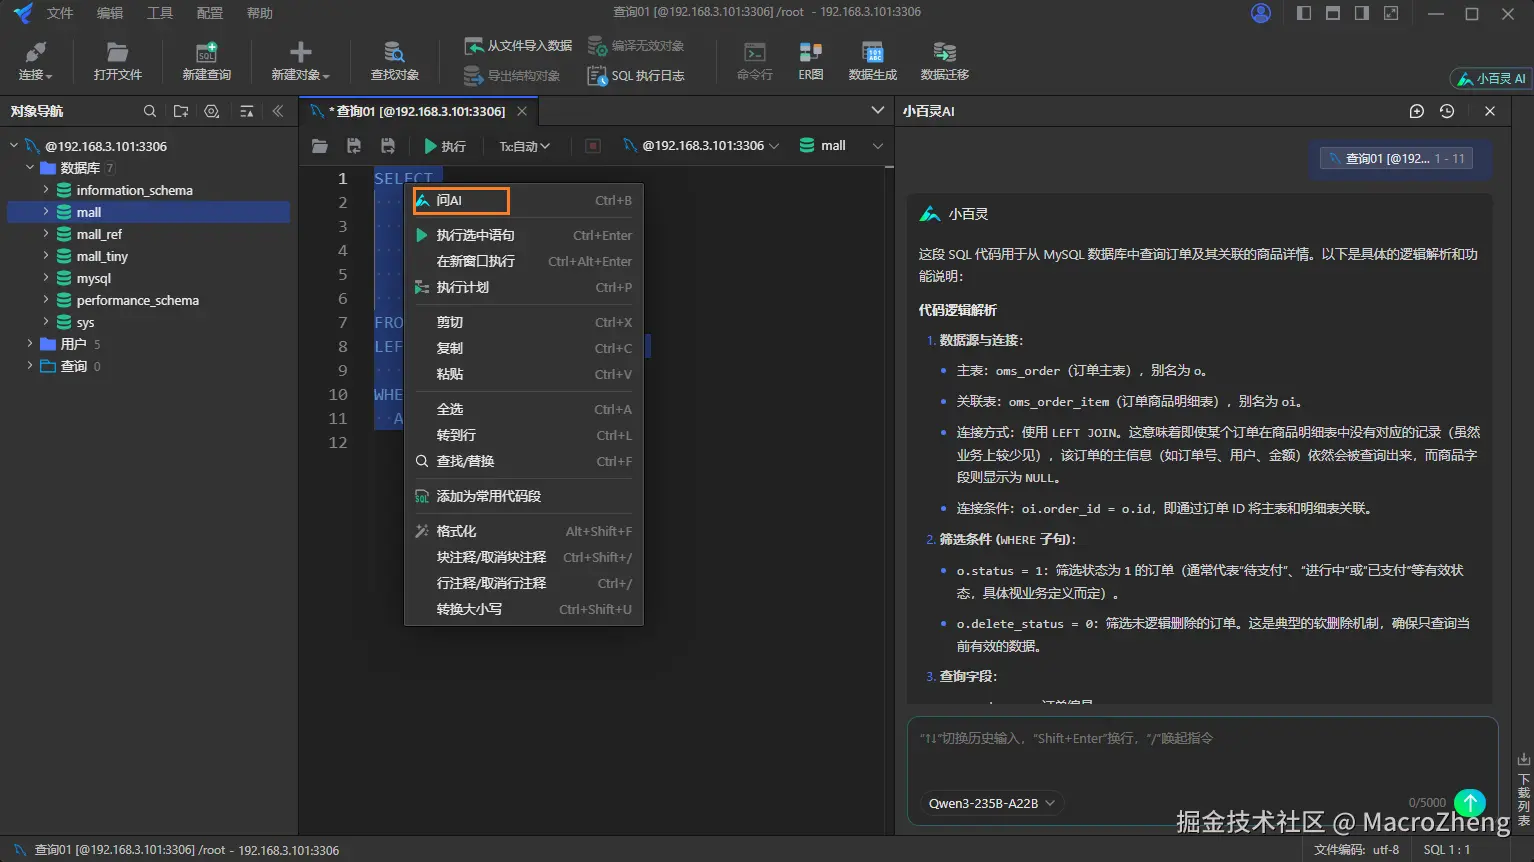The height and width of the screenshot is (862, 1534).
Task: Select the sys database
Action: (x=85, y=322)
